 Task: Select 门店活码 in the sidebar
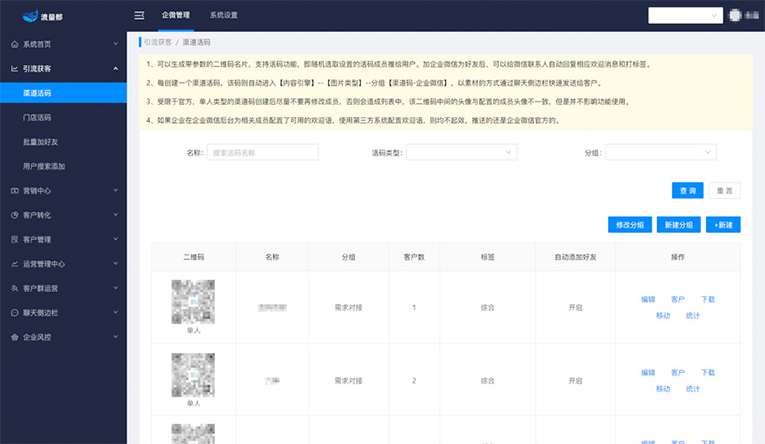pyautogui.click(x=37, y=117)
